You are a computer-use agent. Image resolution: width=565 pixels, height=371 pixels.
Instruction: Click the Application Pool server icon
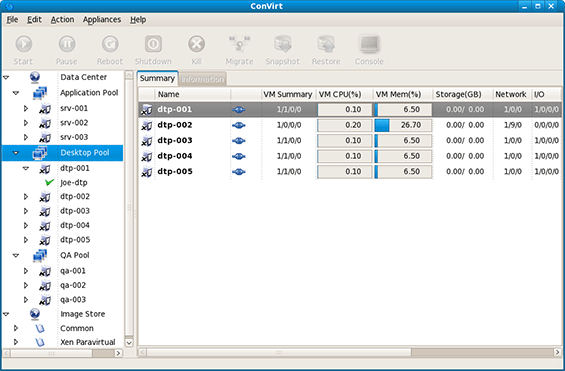pos(40,93)
